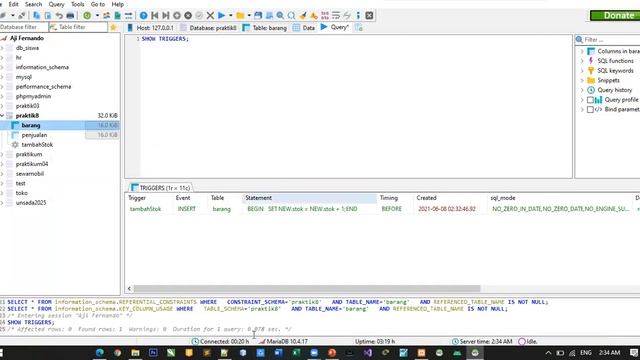Click the green Refresh icon
The height and width of the screenshot is (360, 640).
coord(87,16)
